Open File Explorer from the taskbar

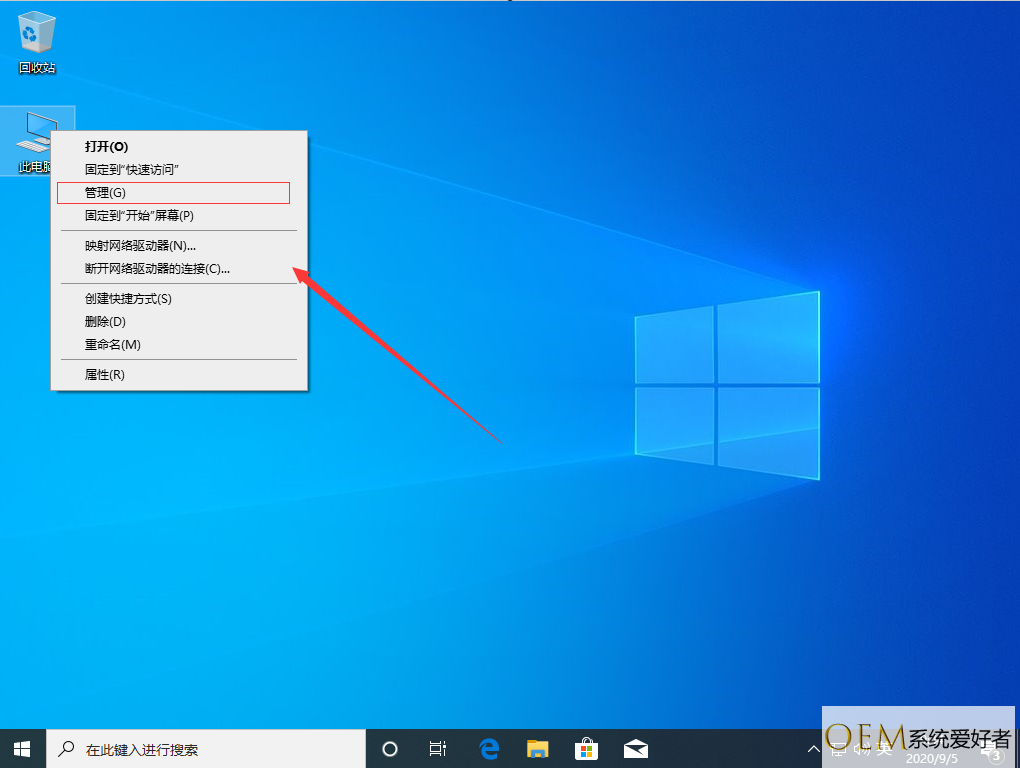click(x=538, y=748)
